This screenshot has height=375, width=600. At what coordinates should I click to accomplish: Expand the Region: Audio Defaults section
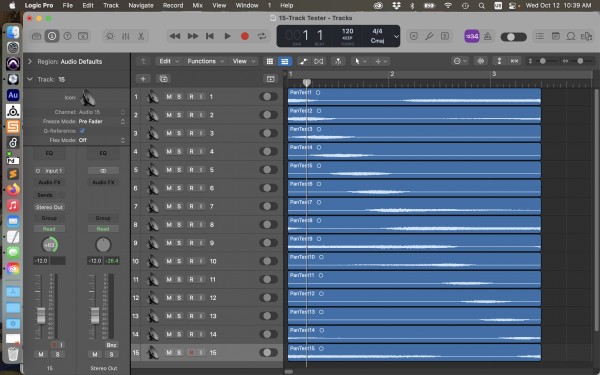pyautogui.click(x=30, y=61)
